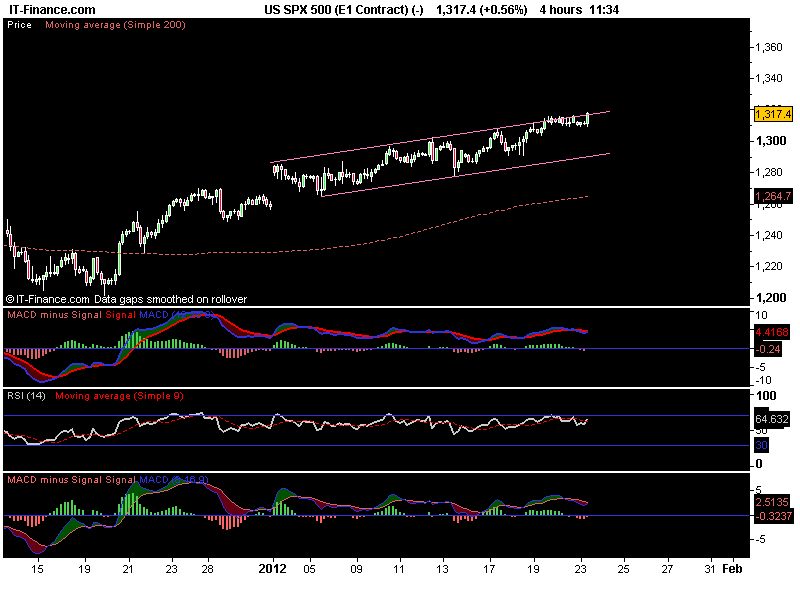
Task: Select the 2012 year marker on date axis
Action: [x=272, y=569]
